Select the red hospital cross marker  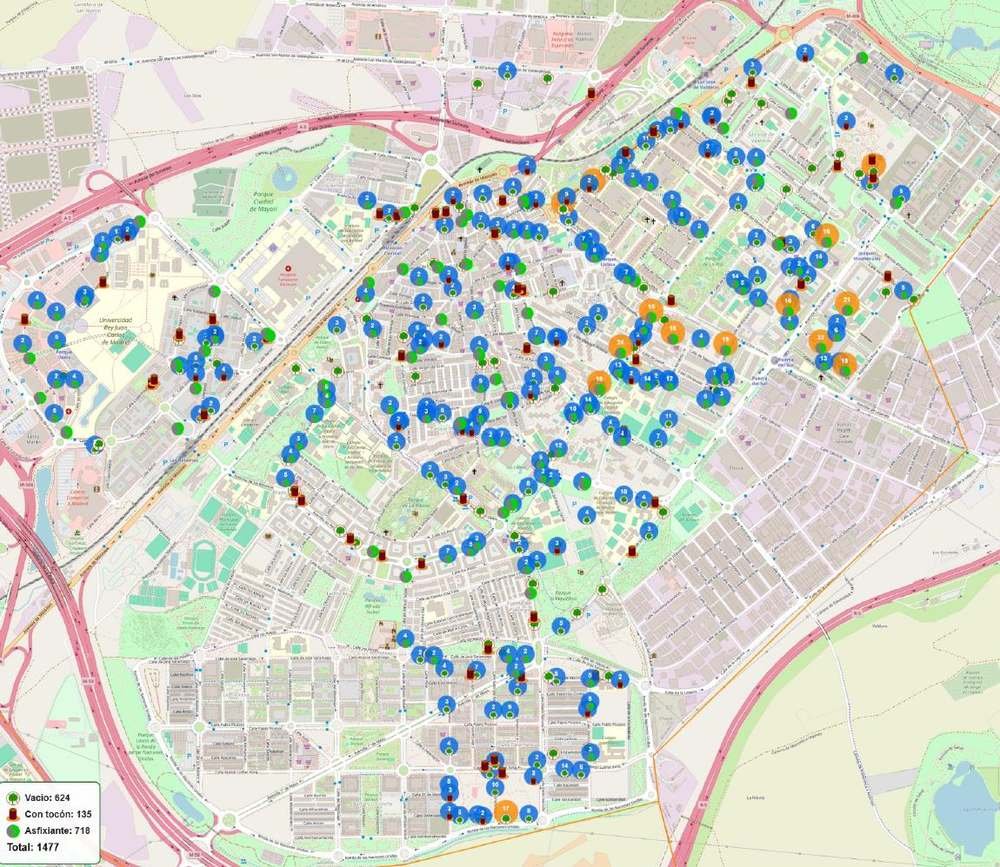pos(288,269)
